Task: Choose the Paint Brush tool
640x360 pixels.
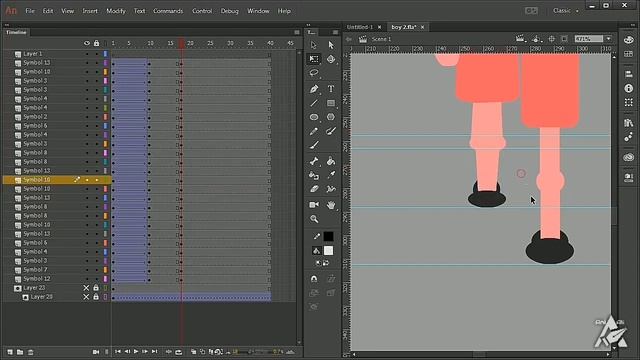Action: 331,131
